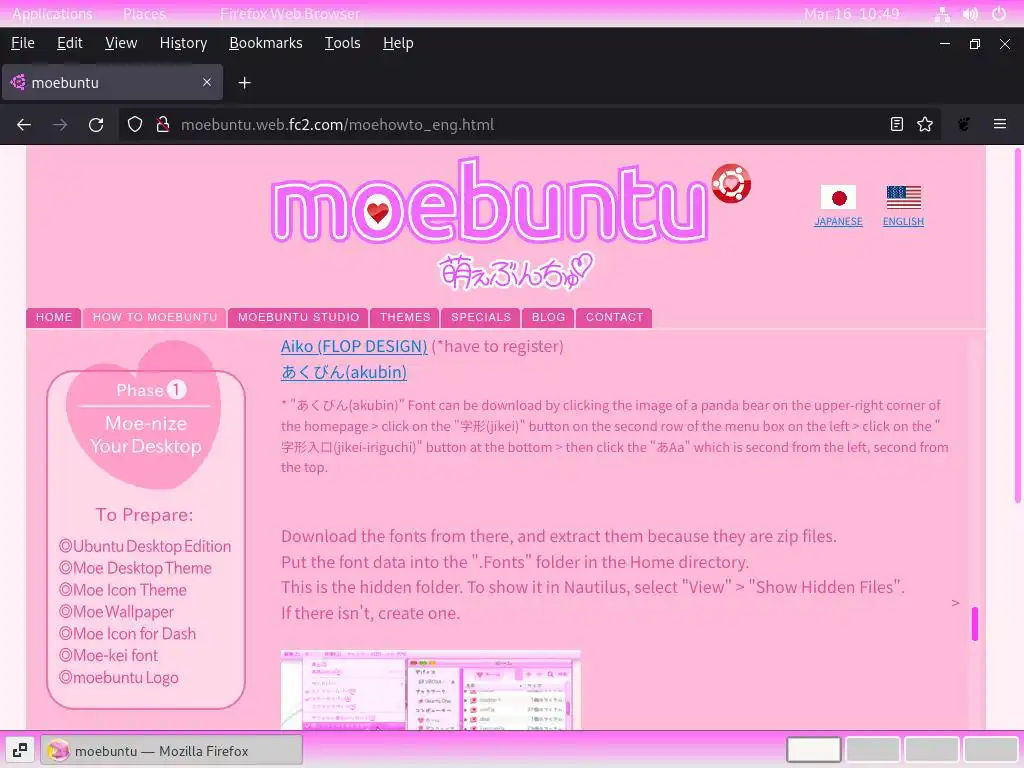Open the Bookmarks menu
1024x768 pixels.
266,43
